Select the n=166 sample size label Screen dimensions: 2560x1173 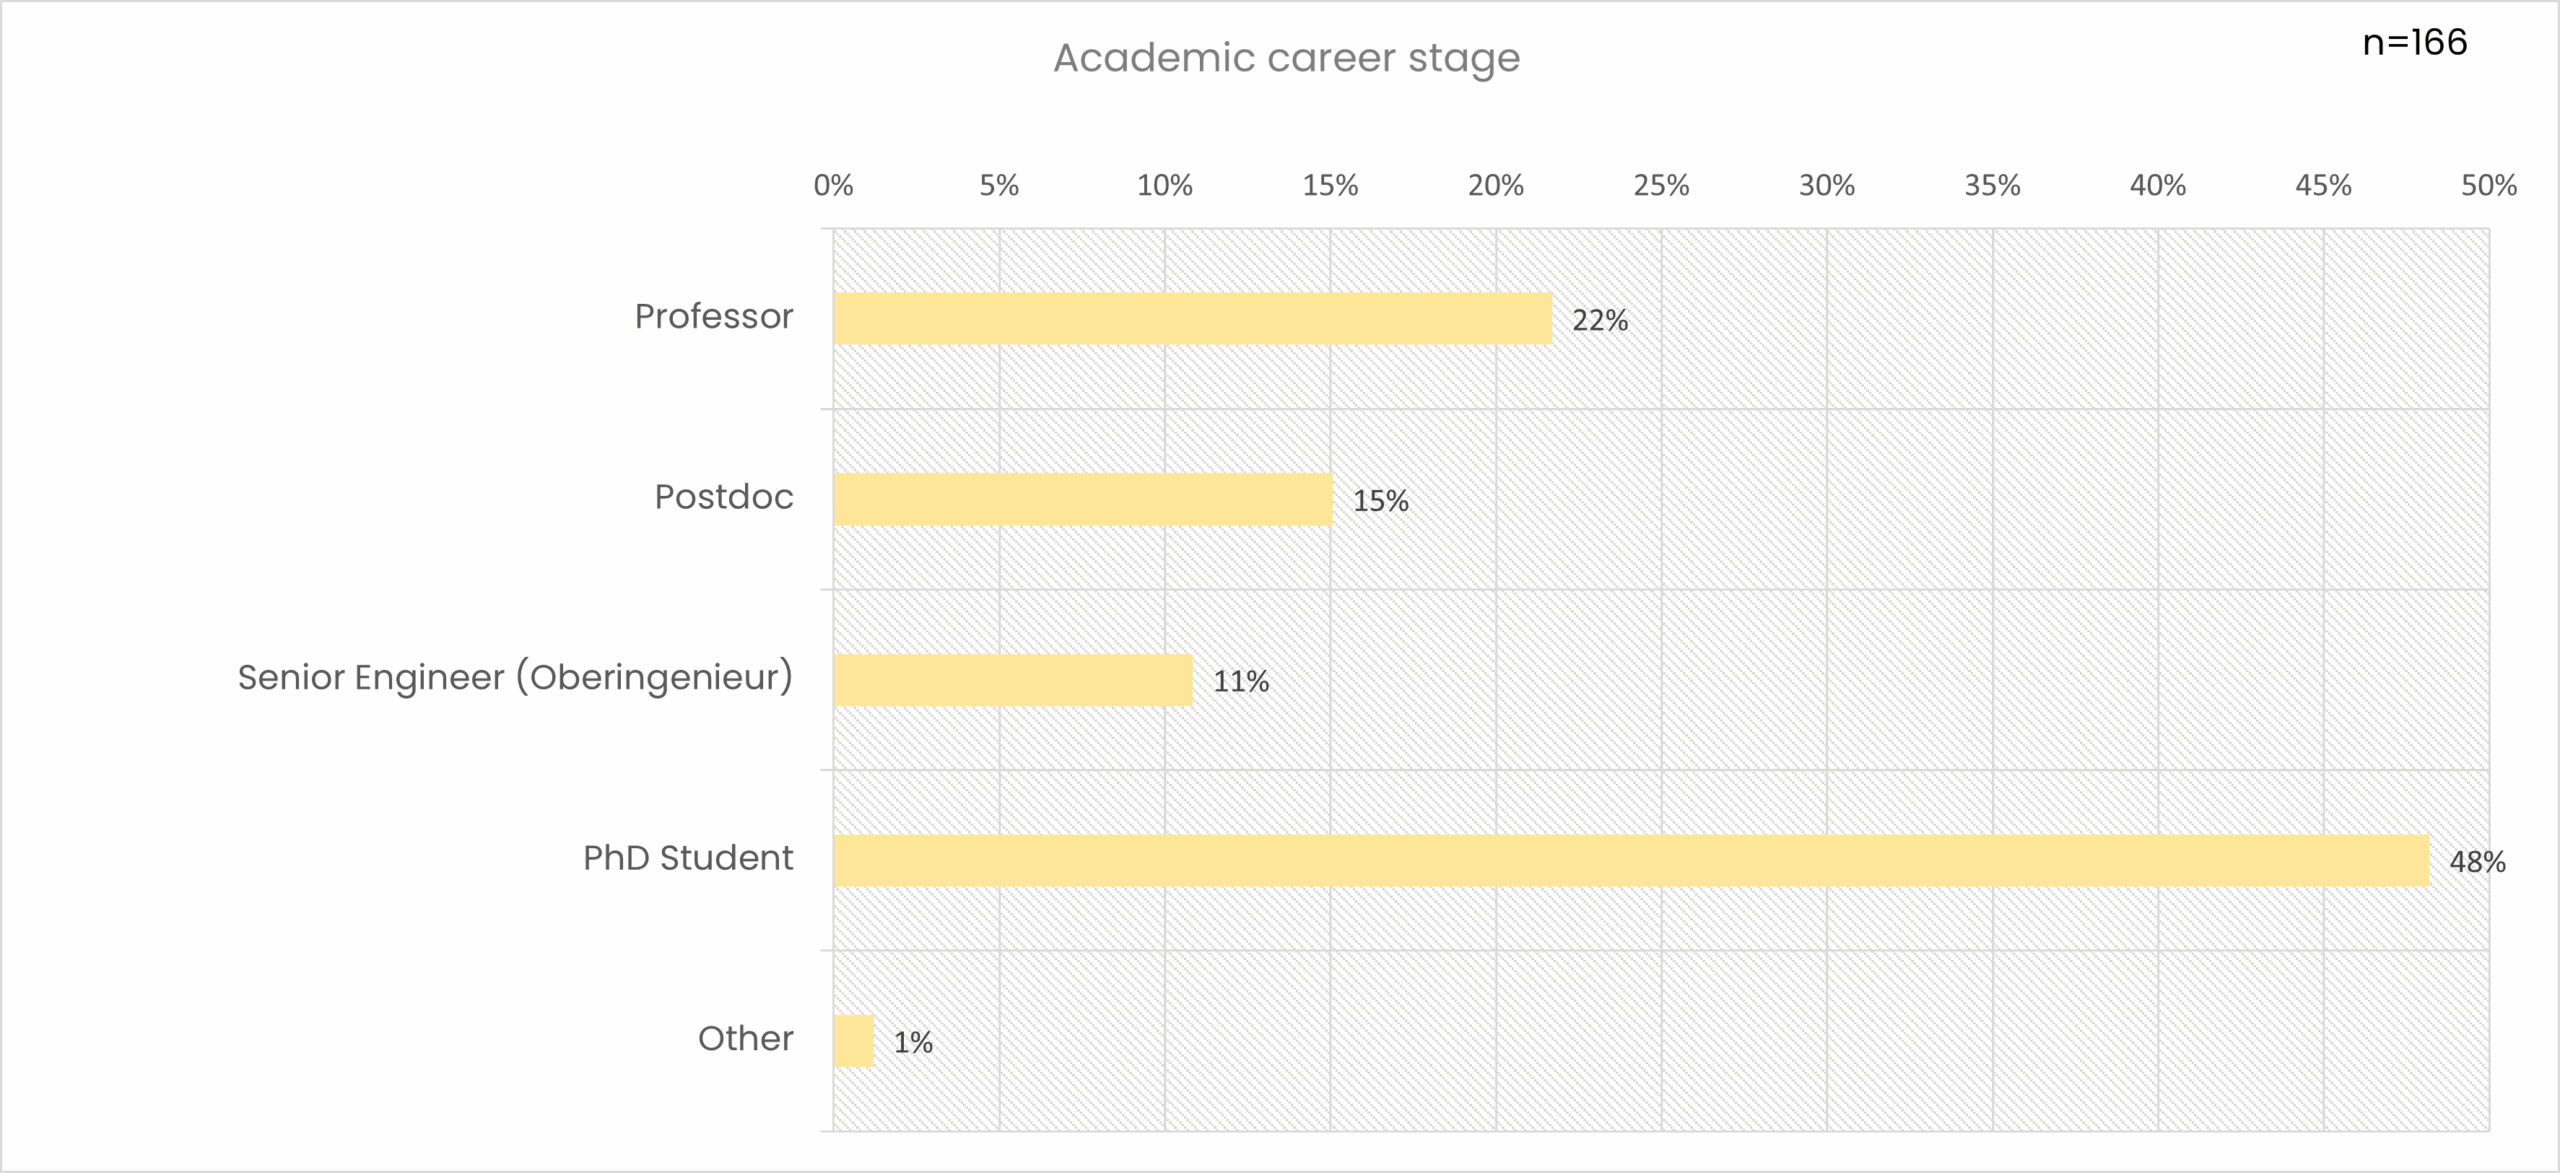coord(2414,42)
